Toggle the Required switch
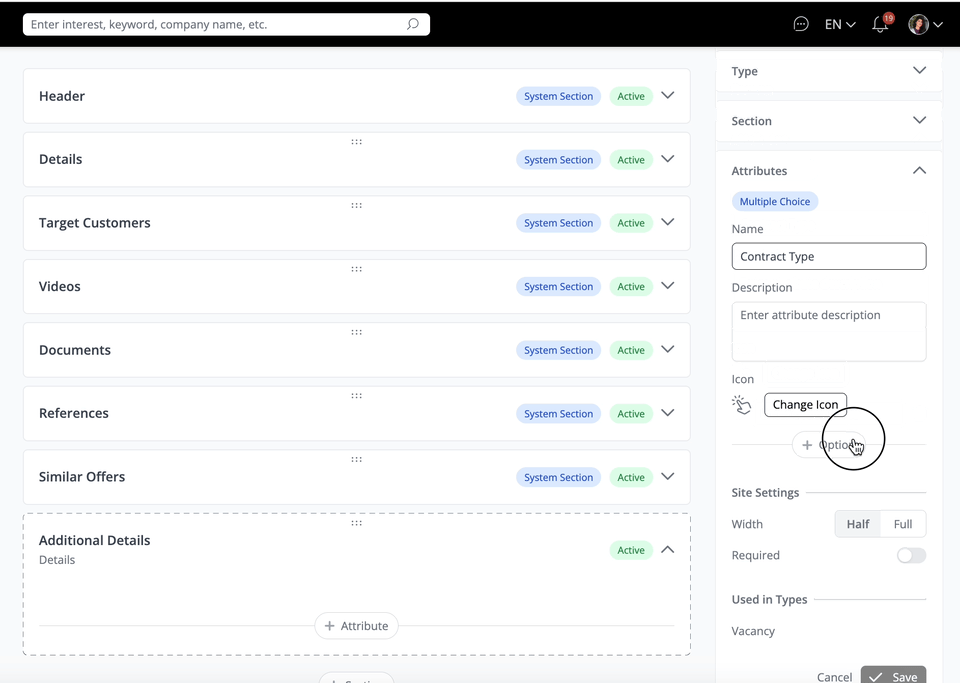Viewport: 960px width, 683px height. [910, 555]
